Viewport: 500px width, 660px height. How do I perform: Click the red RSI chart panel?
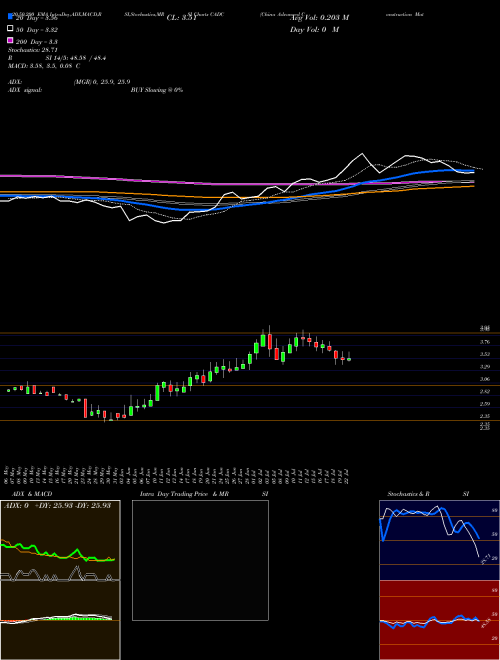(439, 620)
